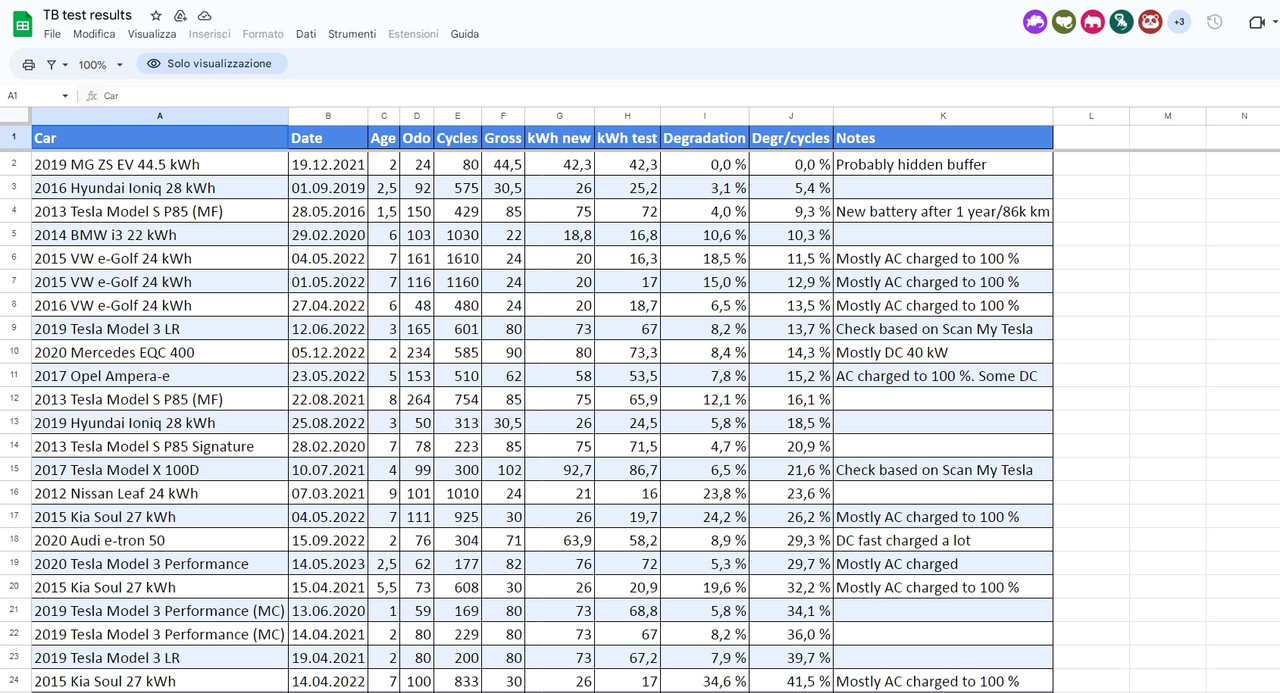Star the TB test results document
This screenshot has height=693, width=1280.
pyautogui.click(x=156, y=15)
